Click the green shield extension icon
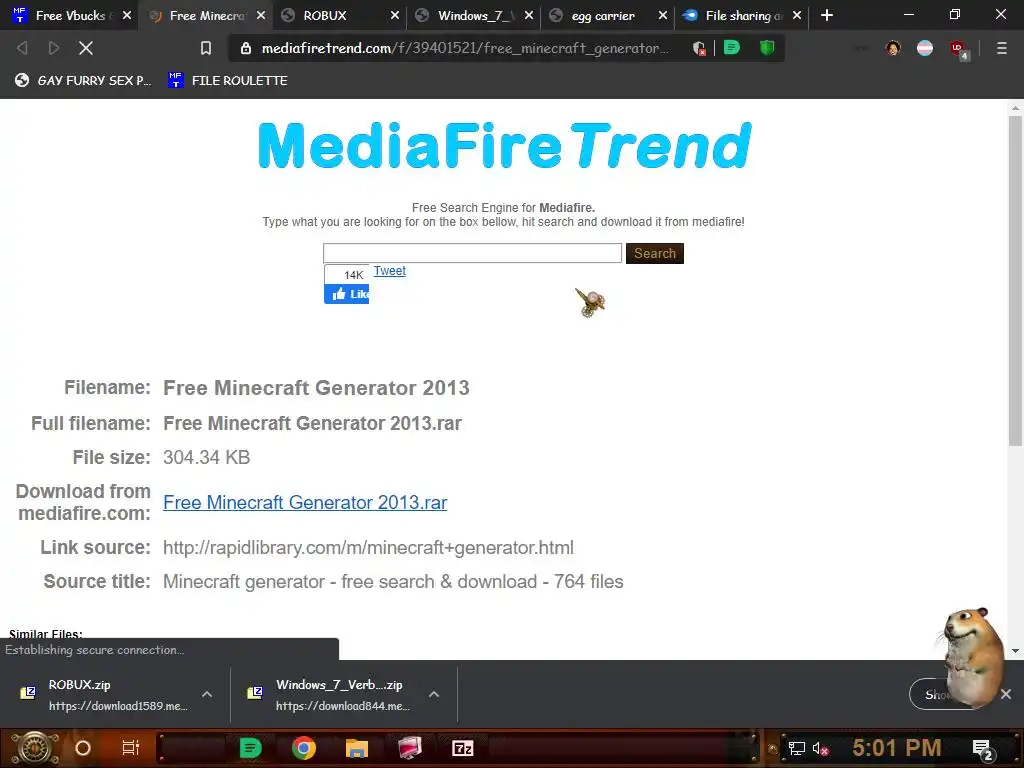 pyautogui.click(x=767, y=47)
